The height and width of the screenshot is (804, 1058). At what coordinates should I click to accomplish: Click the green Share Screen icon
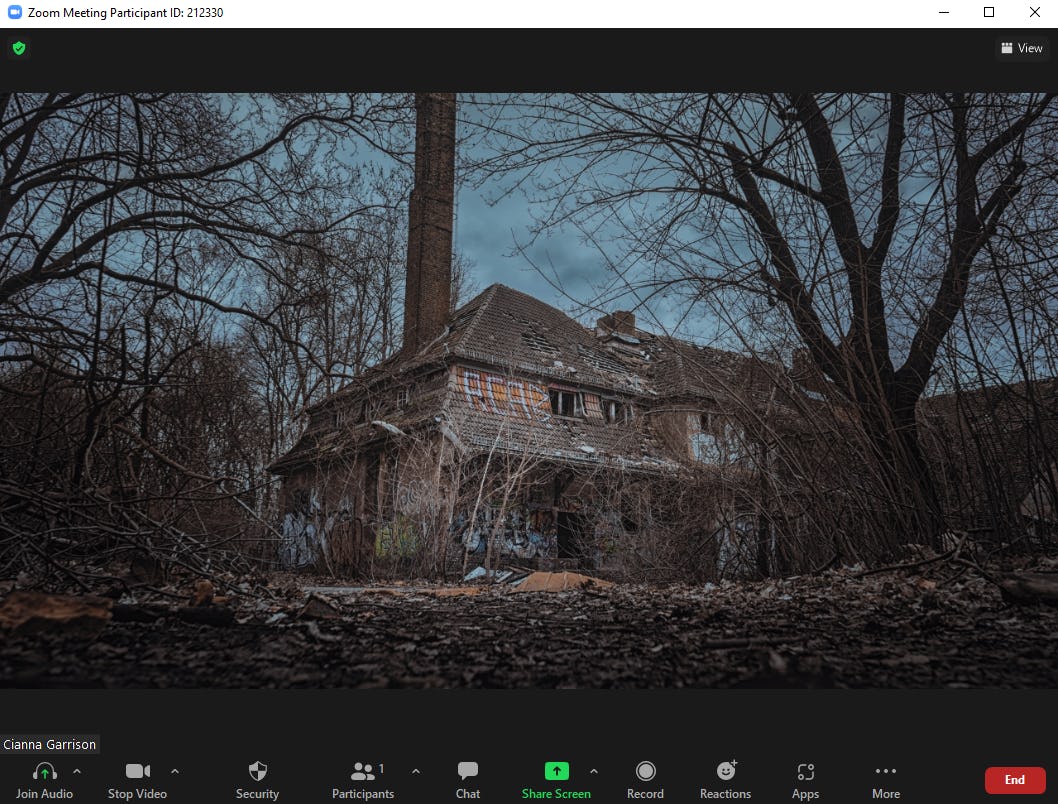click(x=556, y=771)
